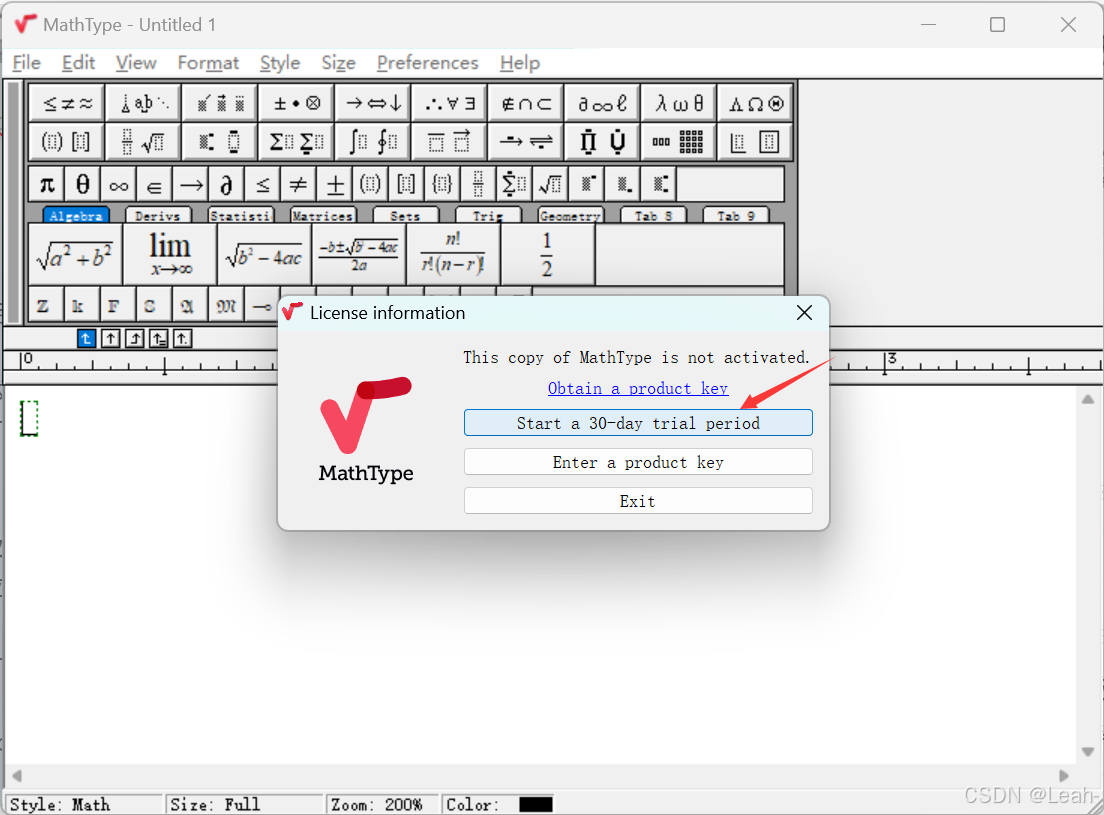This screenshot has width=1104, height=815.
Task: Insert the pi symbol from small bar
Action: [x=47, y=184]
